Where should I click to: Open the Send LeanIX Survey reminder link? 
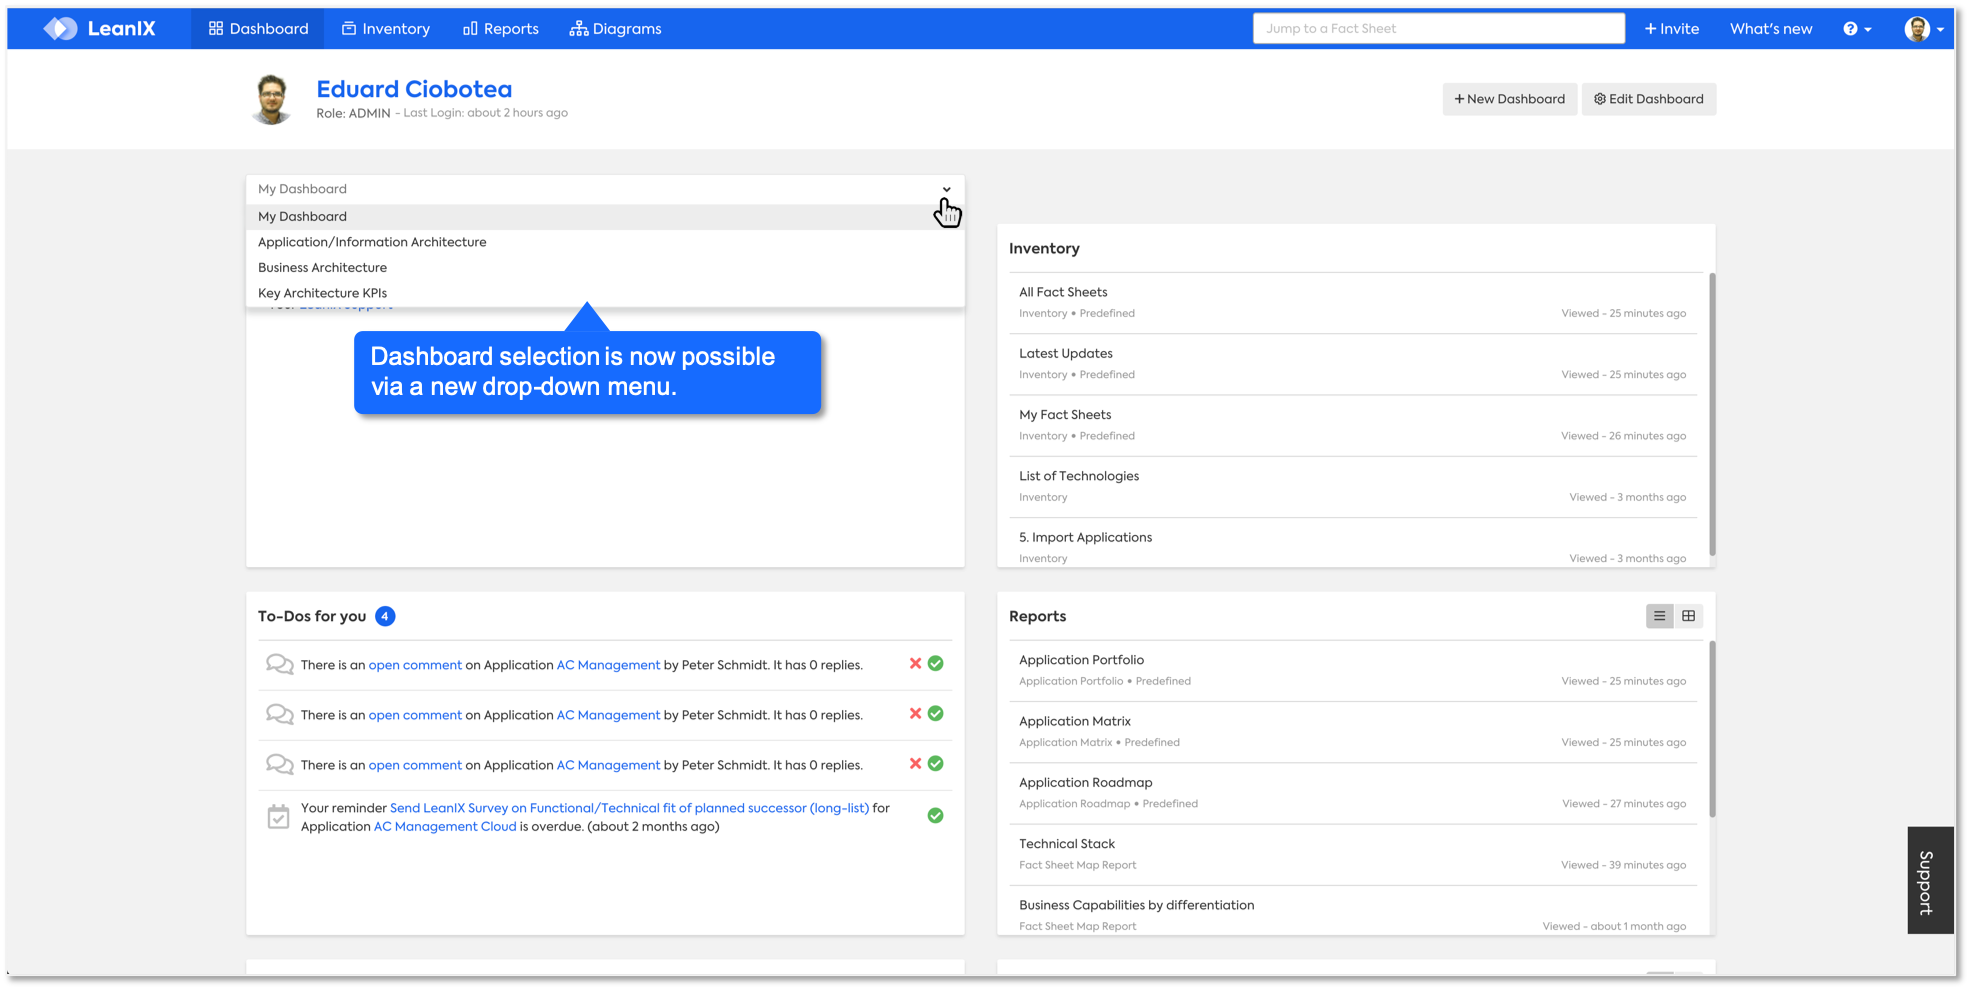coord(629,808)
